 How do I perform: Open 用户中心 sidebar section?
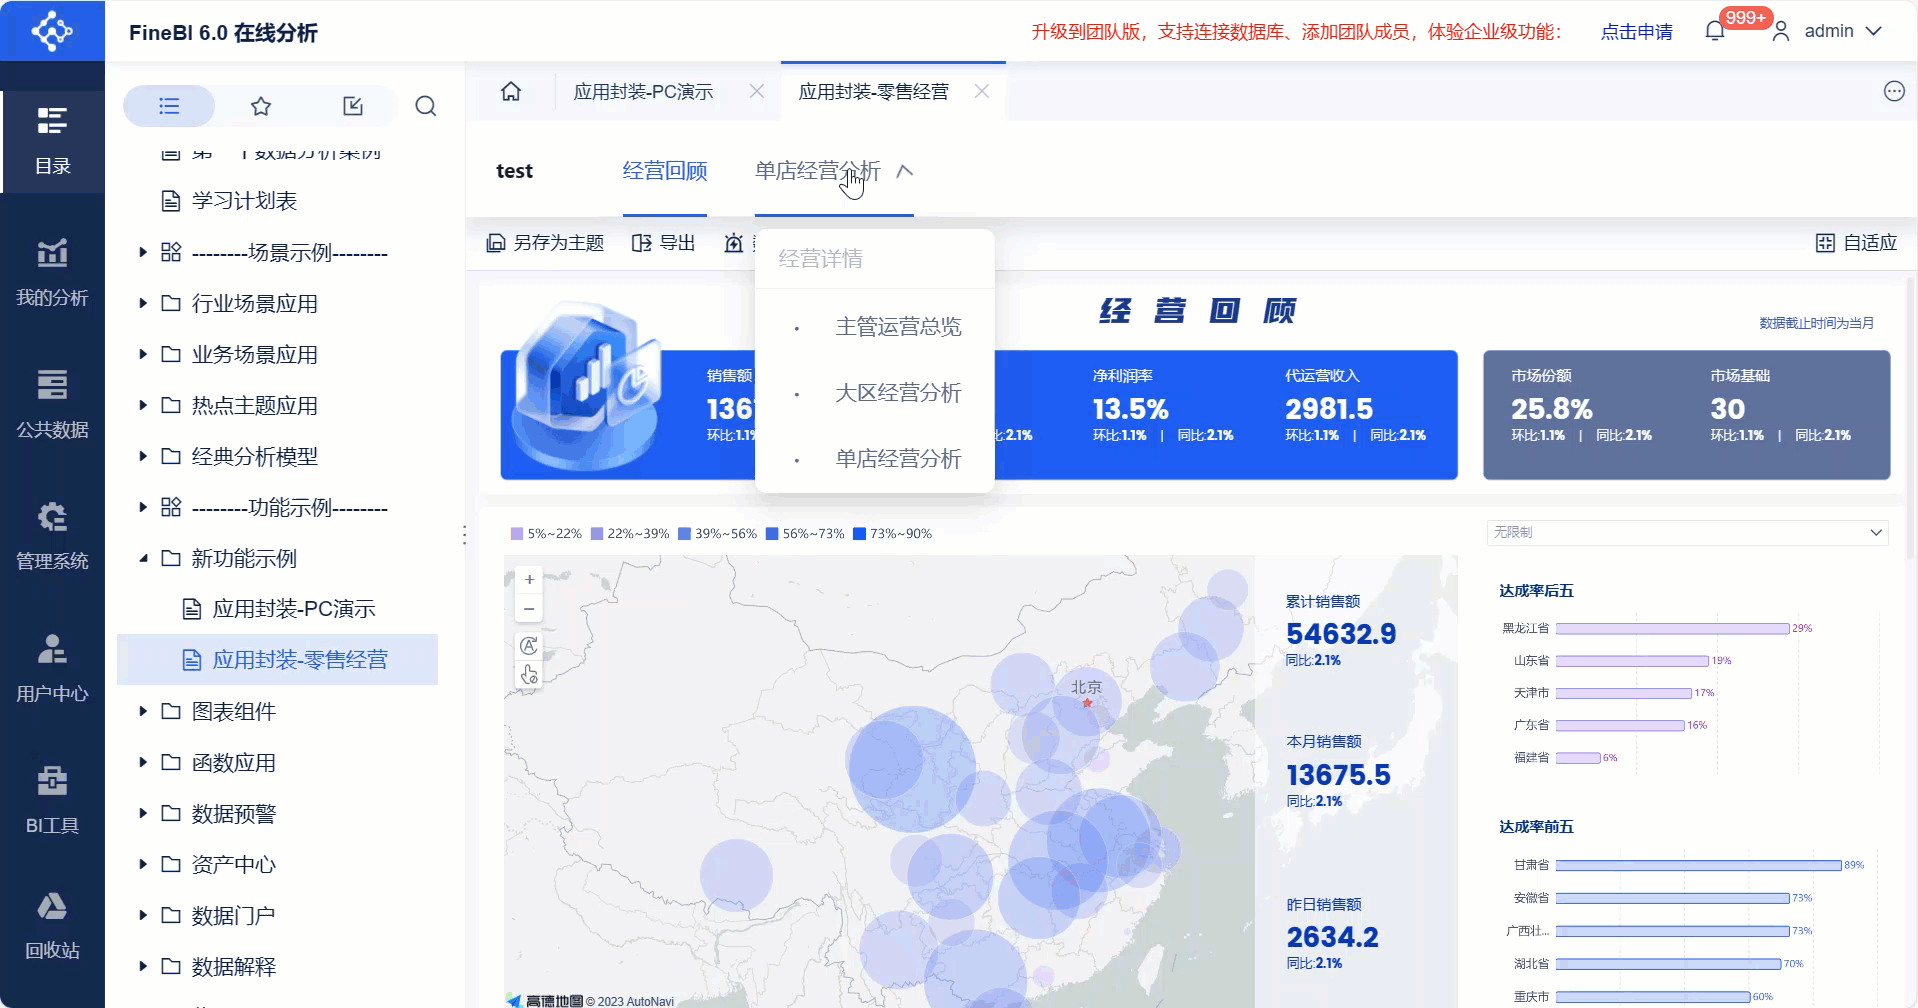tap(52, 668)
